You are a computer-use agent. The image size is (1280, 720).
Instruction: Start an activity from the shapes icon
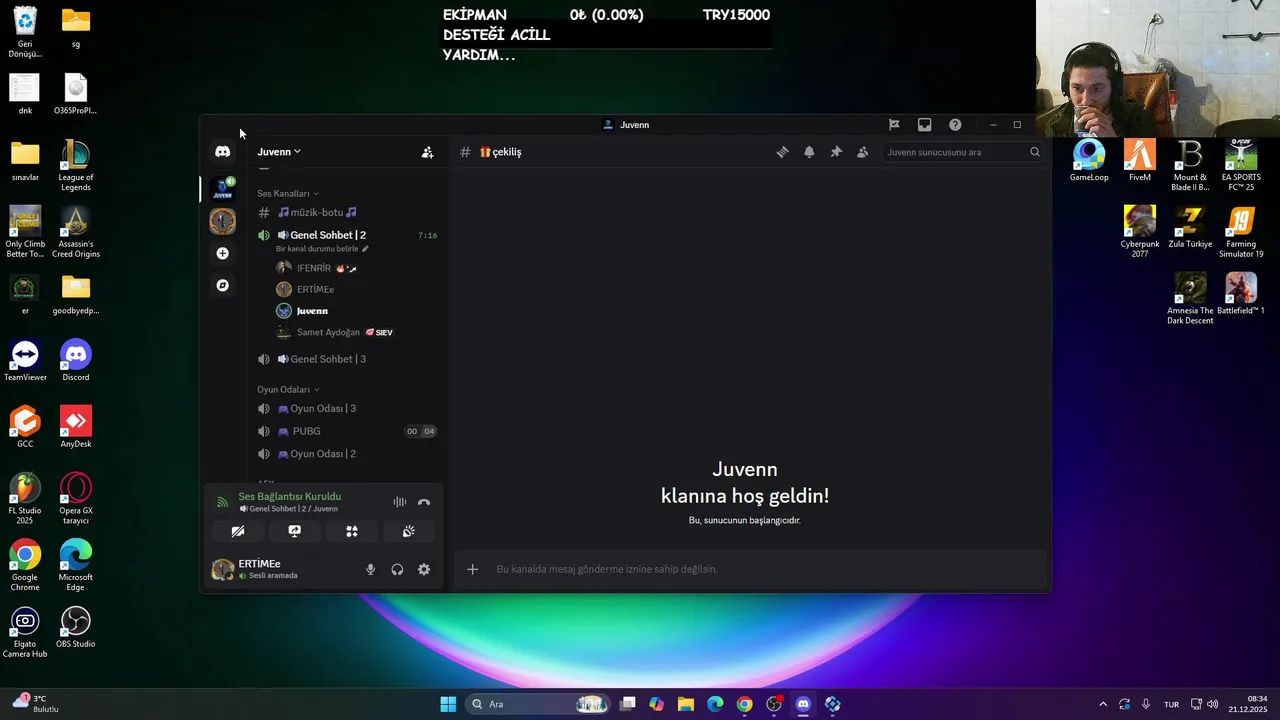(351, 531)
